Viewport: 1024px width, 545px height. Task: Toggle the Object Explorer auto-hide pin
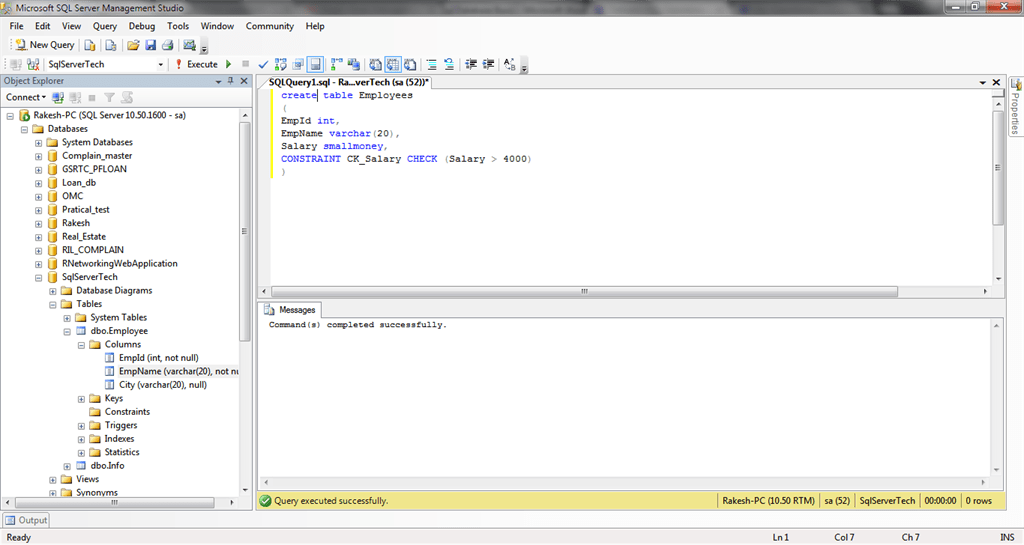pyautogui.click(x=231, y=81)
